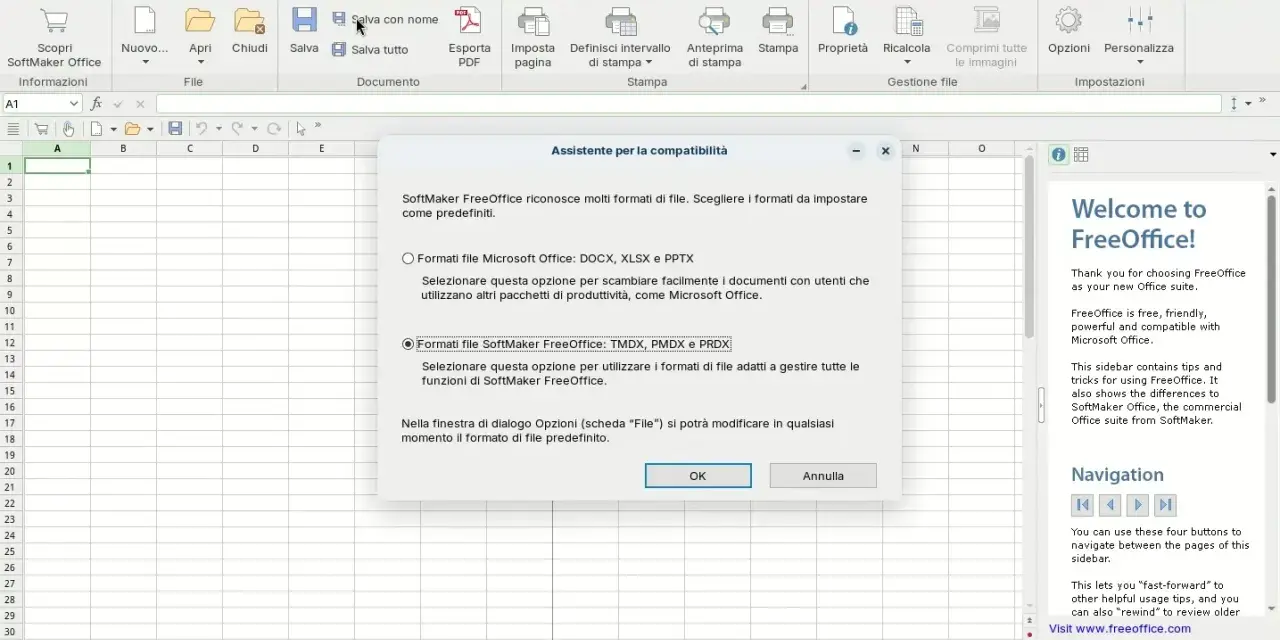Go to previous sidebar page button
Image resolution: width=1280 pixels, height=640 pixels.
(1110, 504)
